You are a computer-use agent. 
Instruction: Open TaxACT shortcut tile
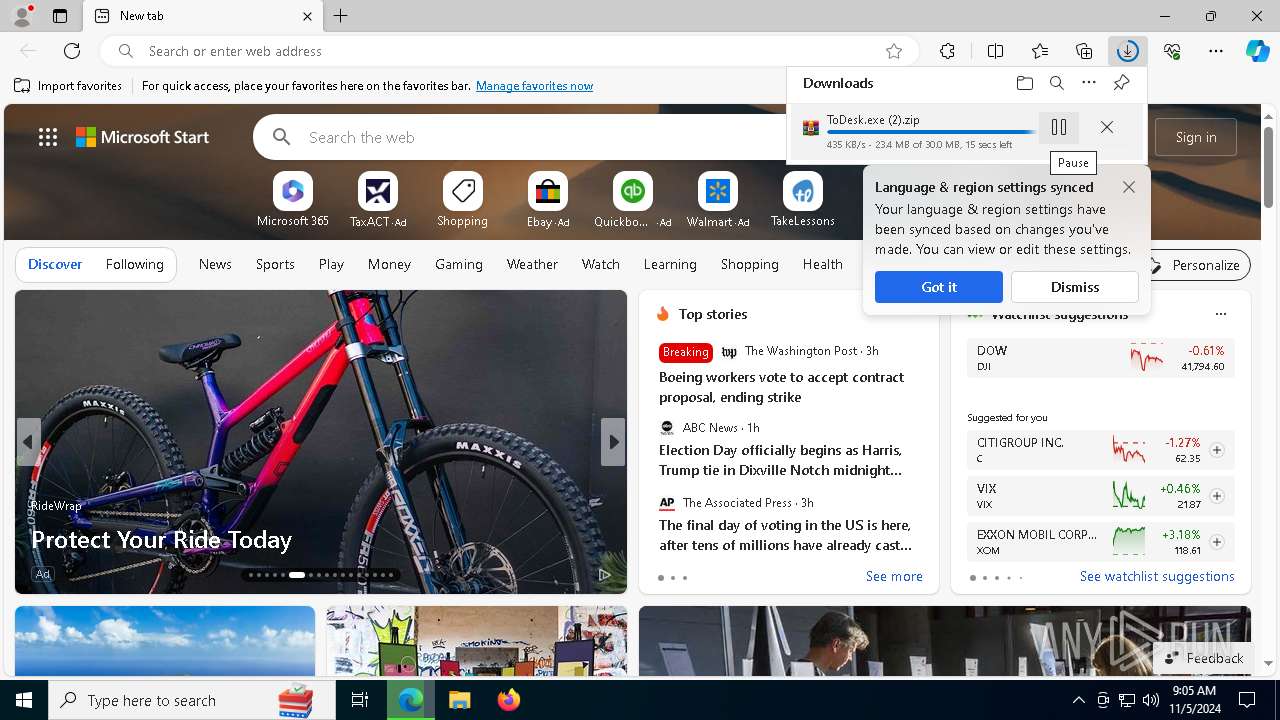point(378,200)
